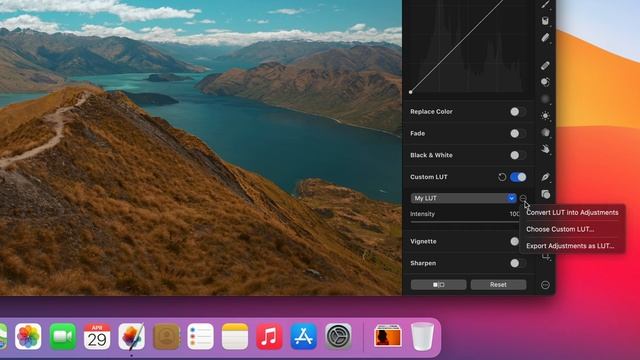Choose Convert LUT into Adjustments
The height and width of the screenshot is (360, 640).
click(x=572, y=212)
